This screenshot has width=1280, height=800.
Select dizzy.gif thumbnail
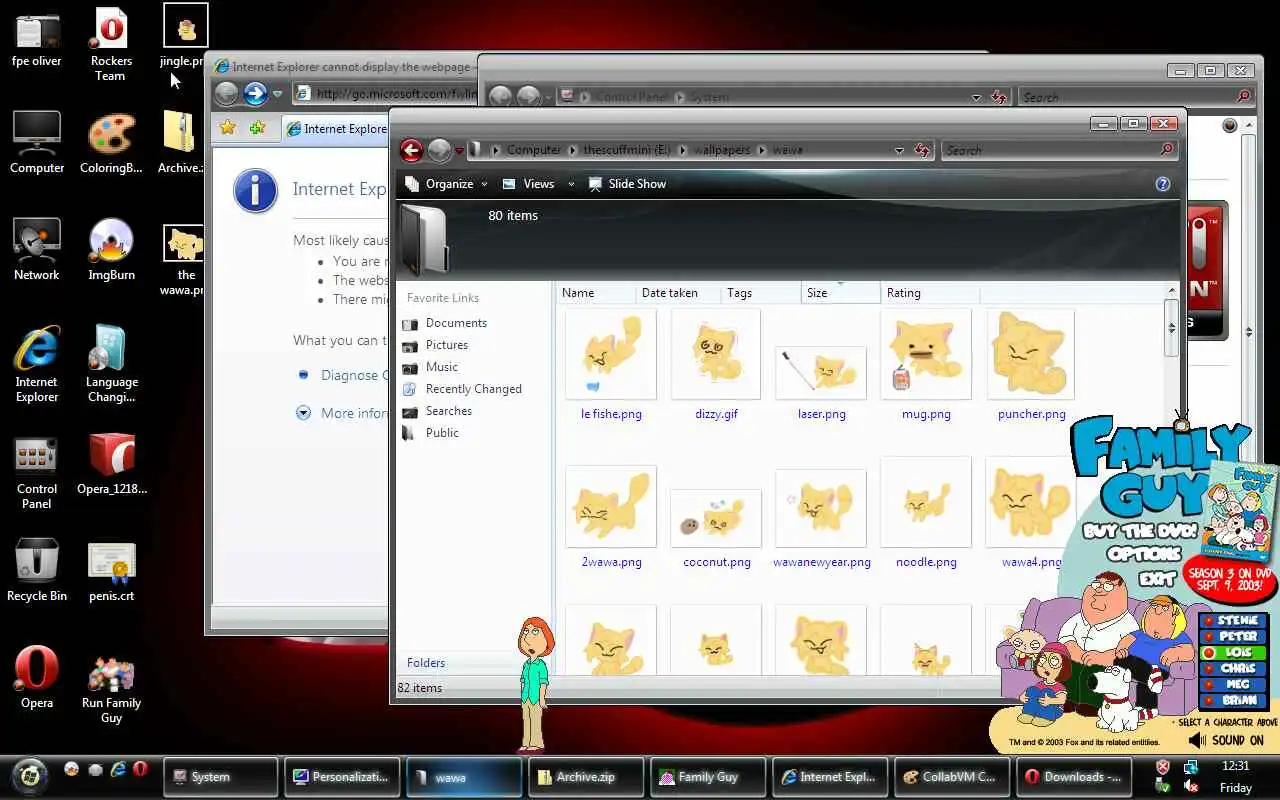(716, 355)
